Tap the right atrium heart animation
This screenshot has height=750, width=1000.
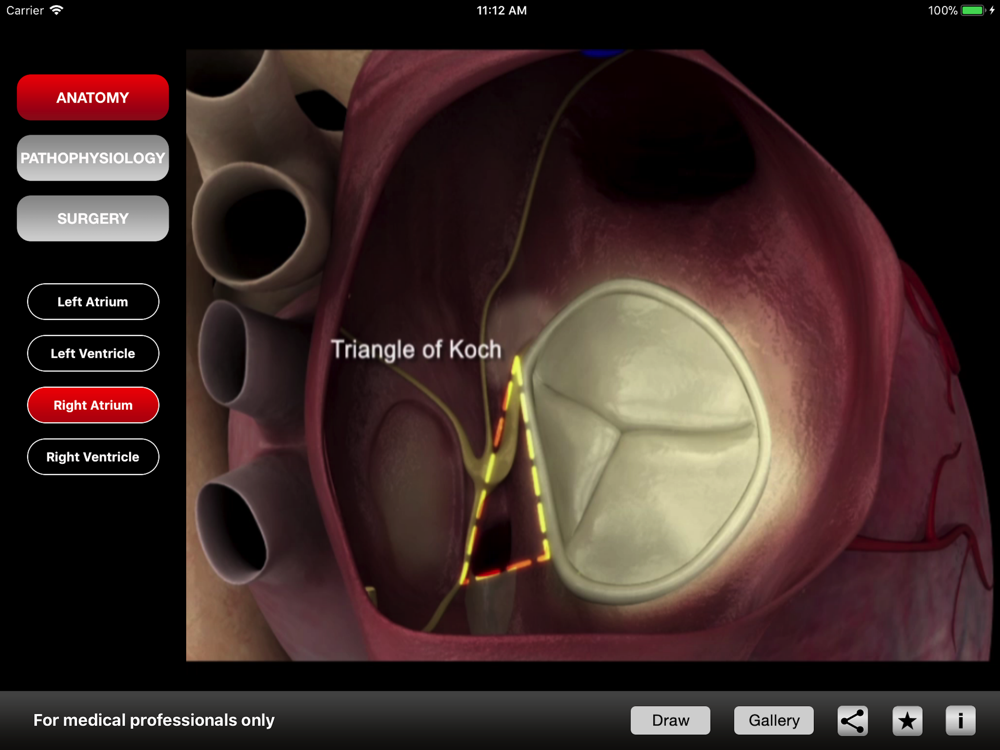(x=587, y=355)
